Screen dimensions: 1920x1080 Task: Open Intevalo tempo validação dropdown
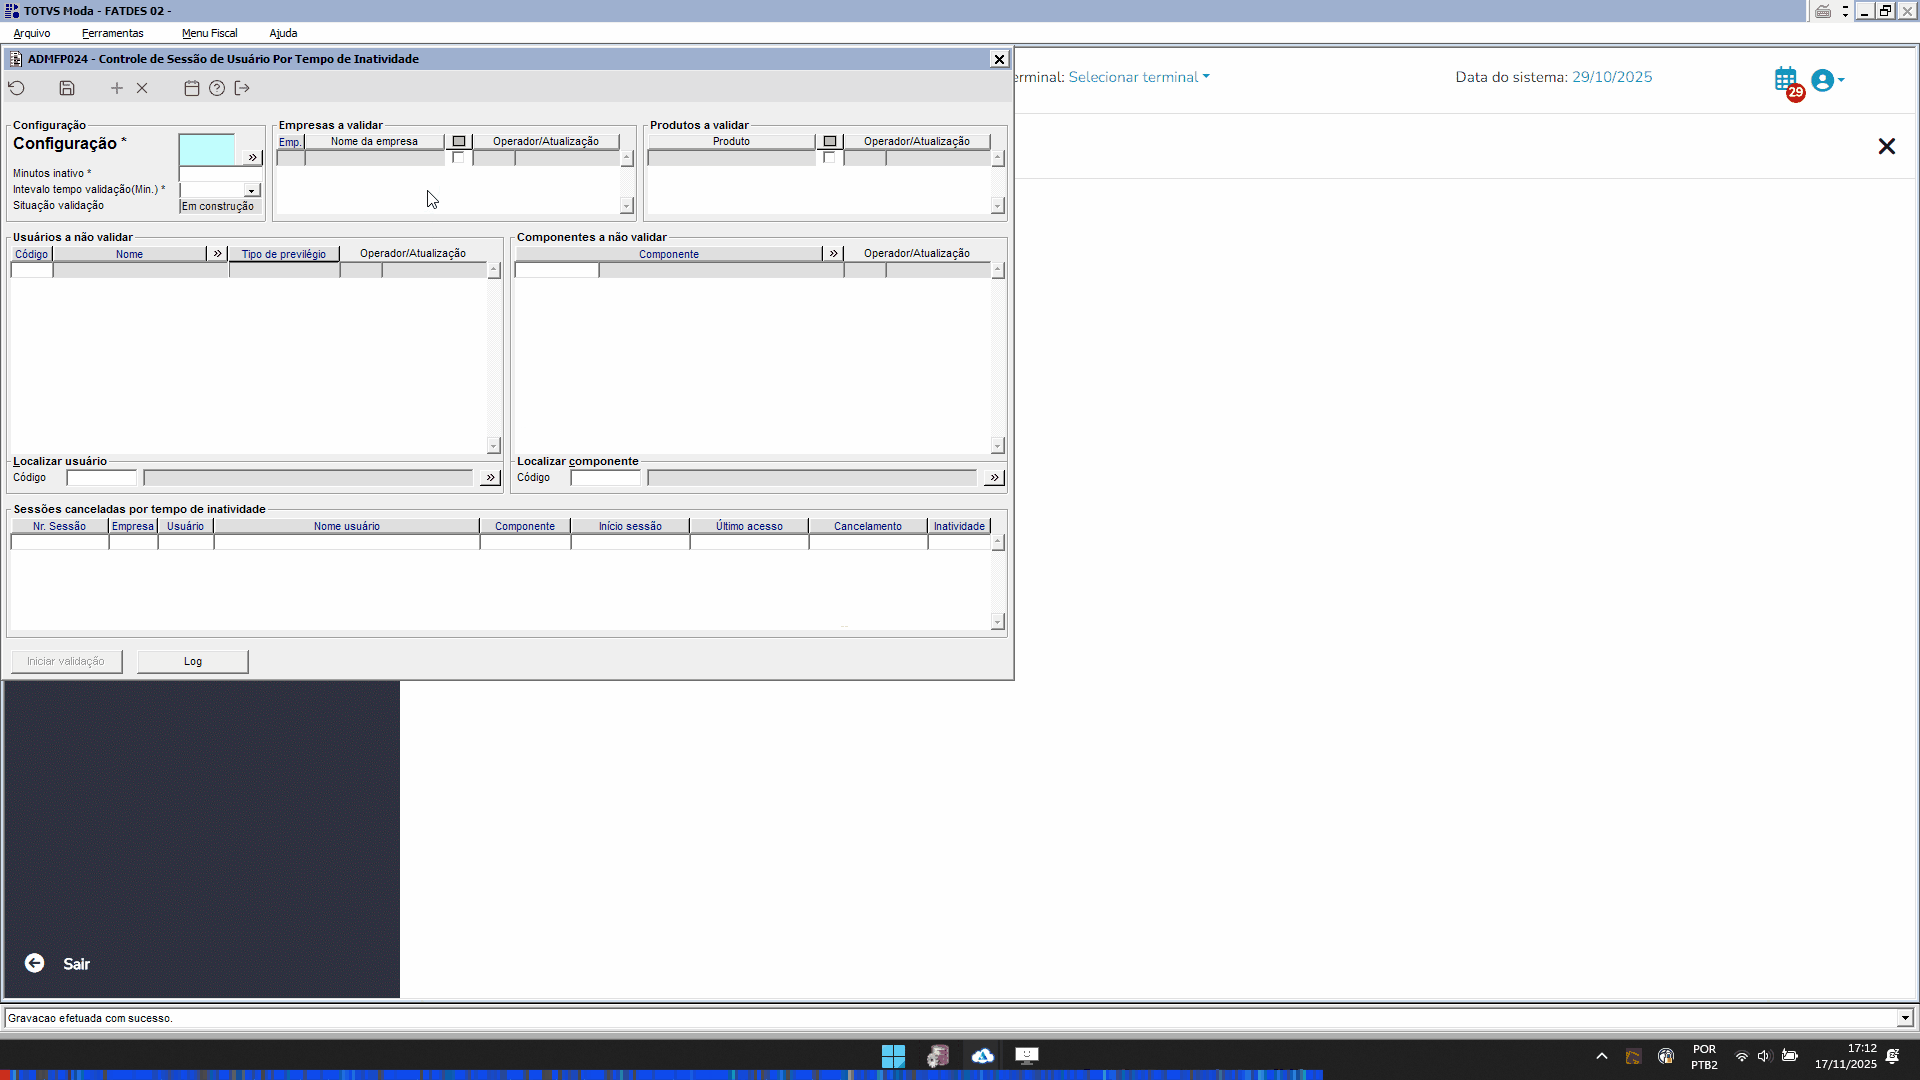tap(252, 190)
